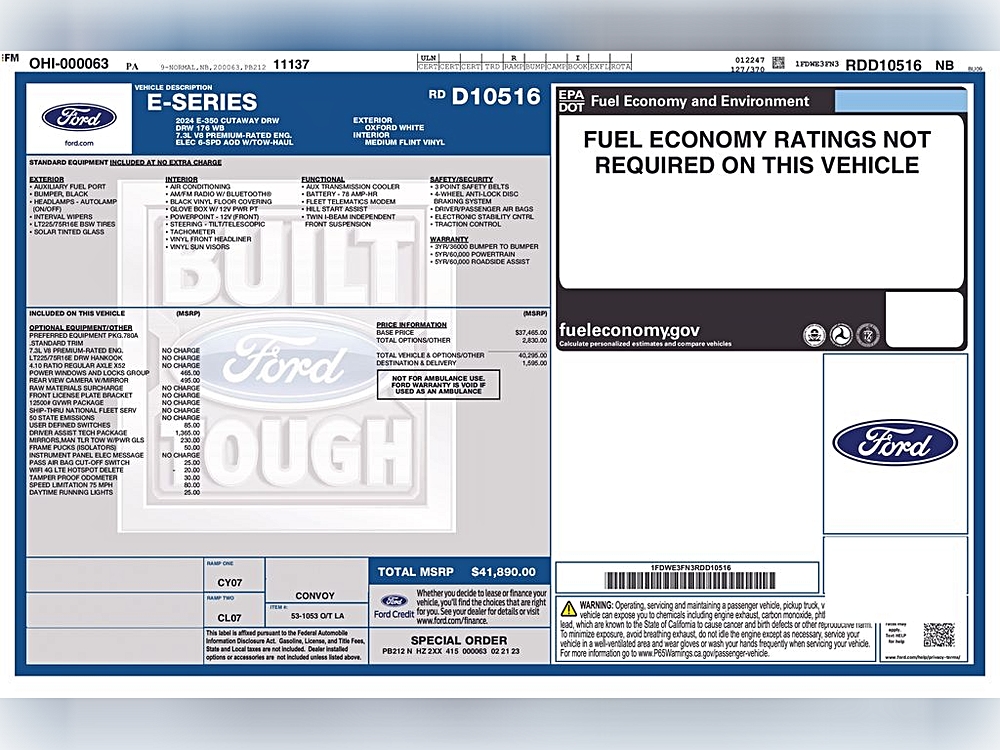Click the EPA seal beside fueleconomy.gov
Image resolution: width=1000 pixels, height=750 pixels.
coord(814,333)
